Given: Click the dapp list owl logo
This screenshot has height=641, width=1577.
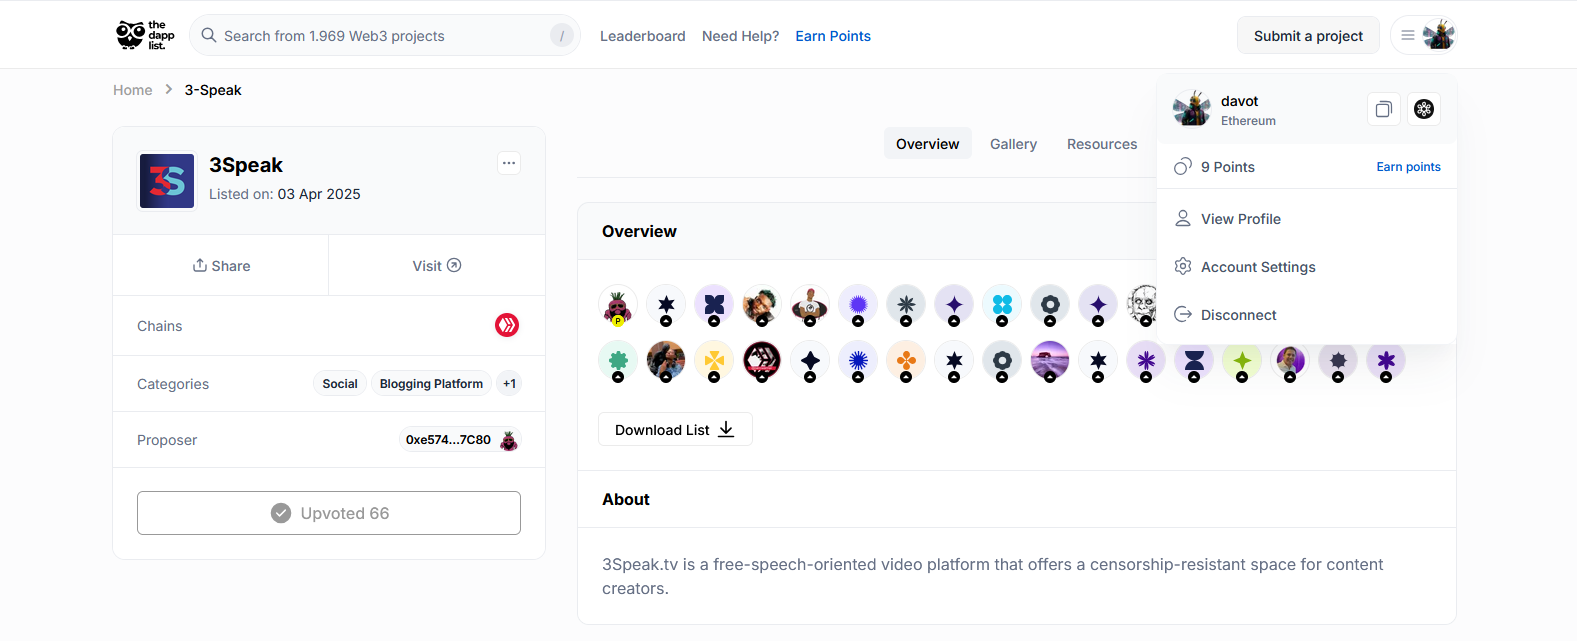Looking at the screenshot, I should pos(145,35).
